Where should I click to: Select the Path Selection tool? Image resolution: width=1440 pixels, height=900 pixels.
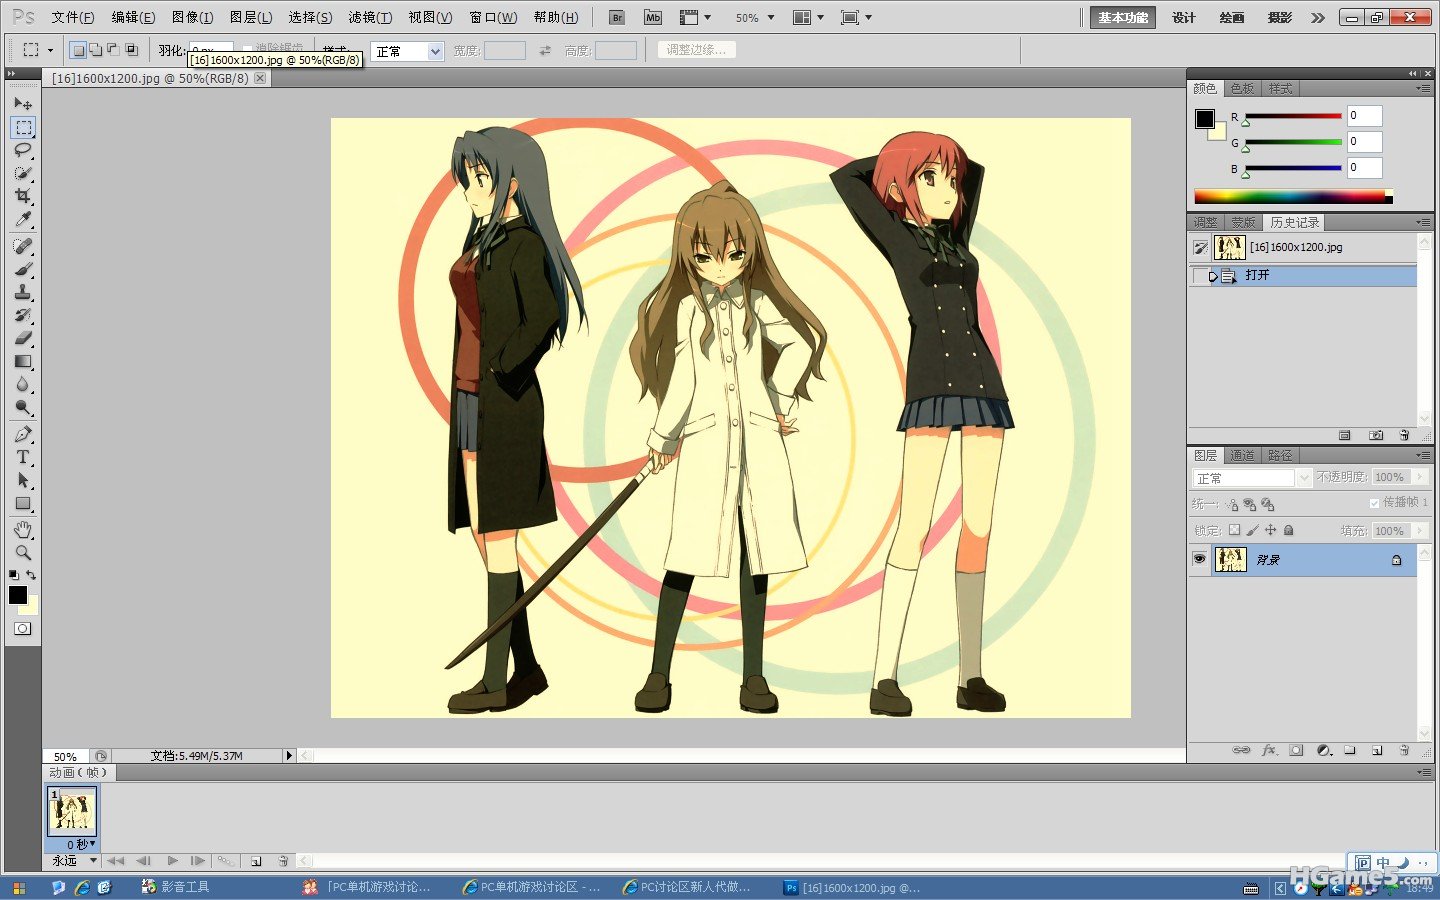pyautogui.click(x=23, y=480)
